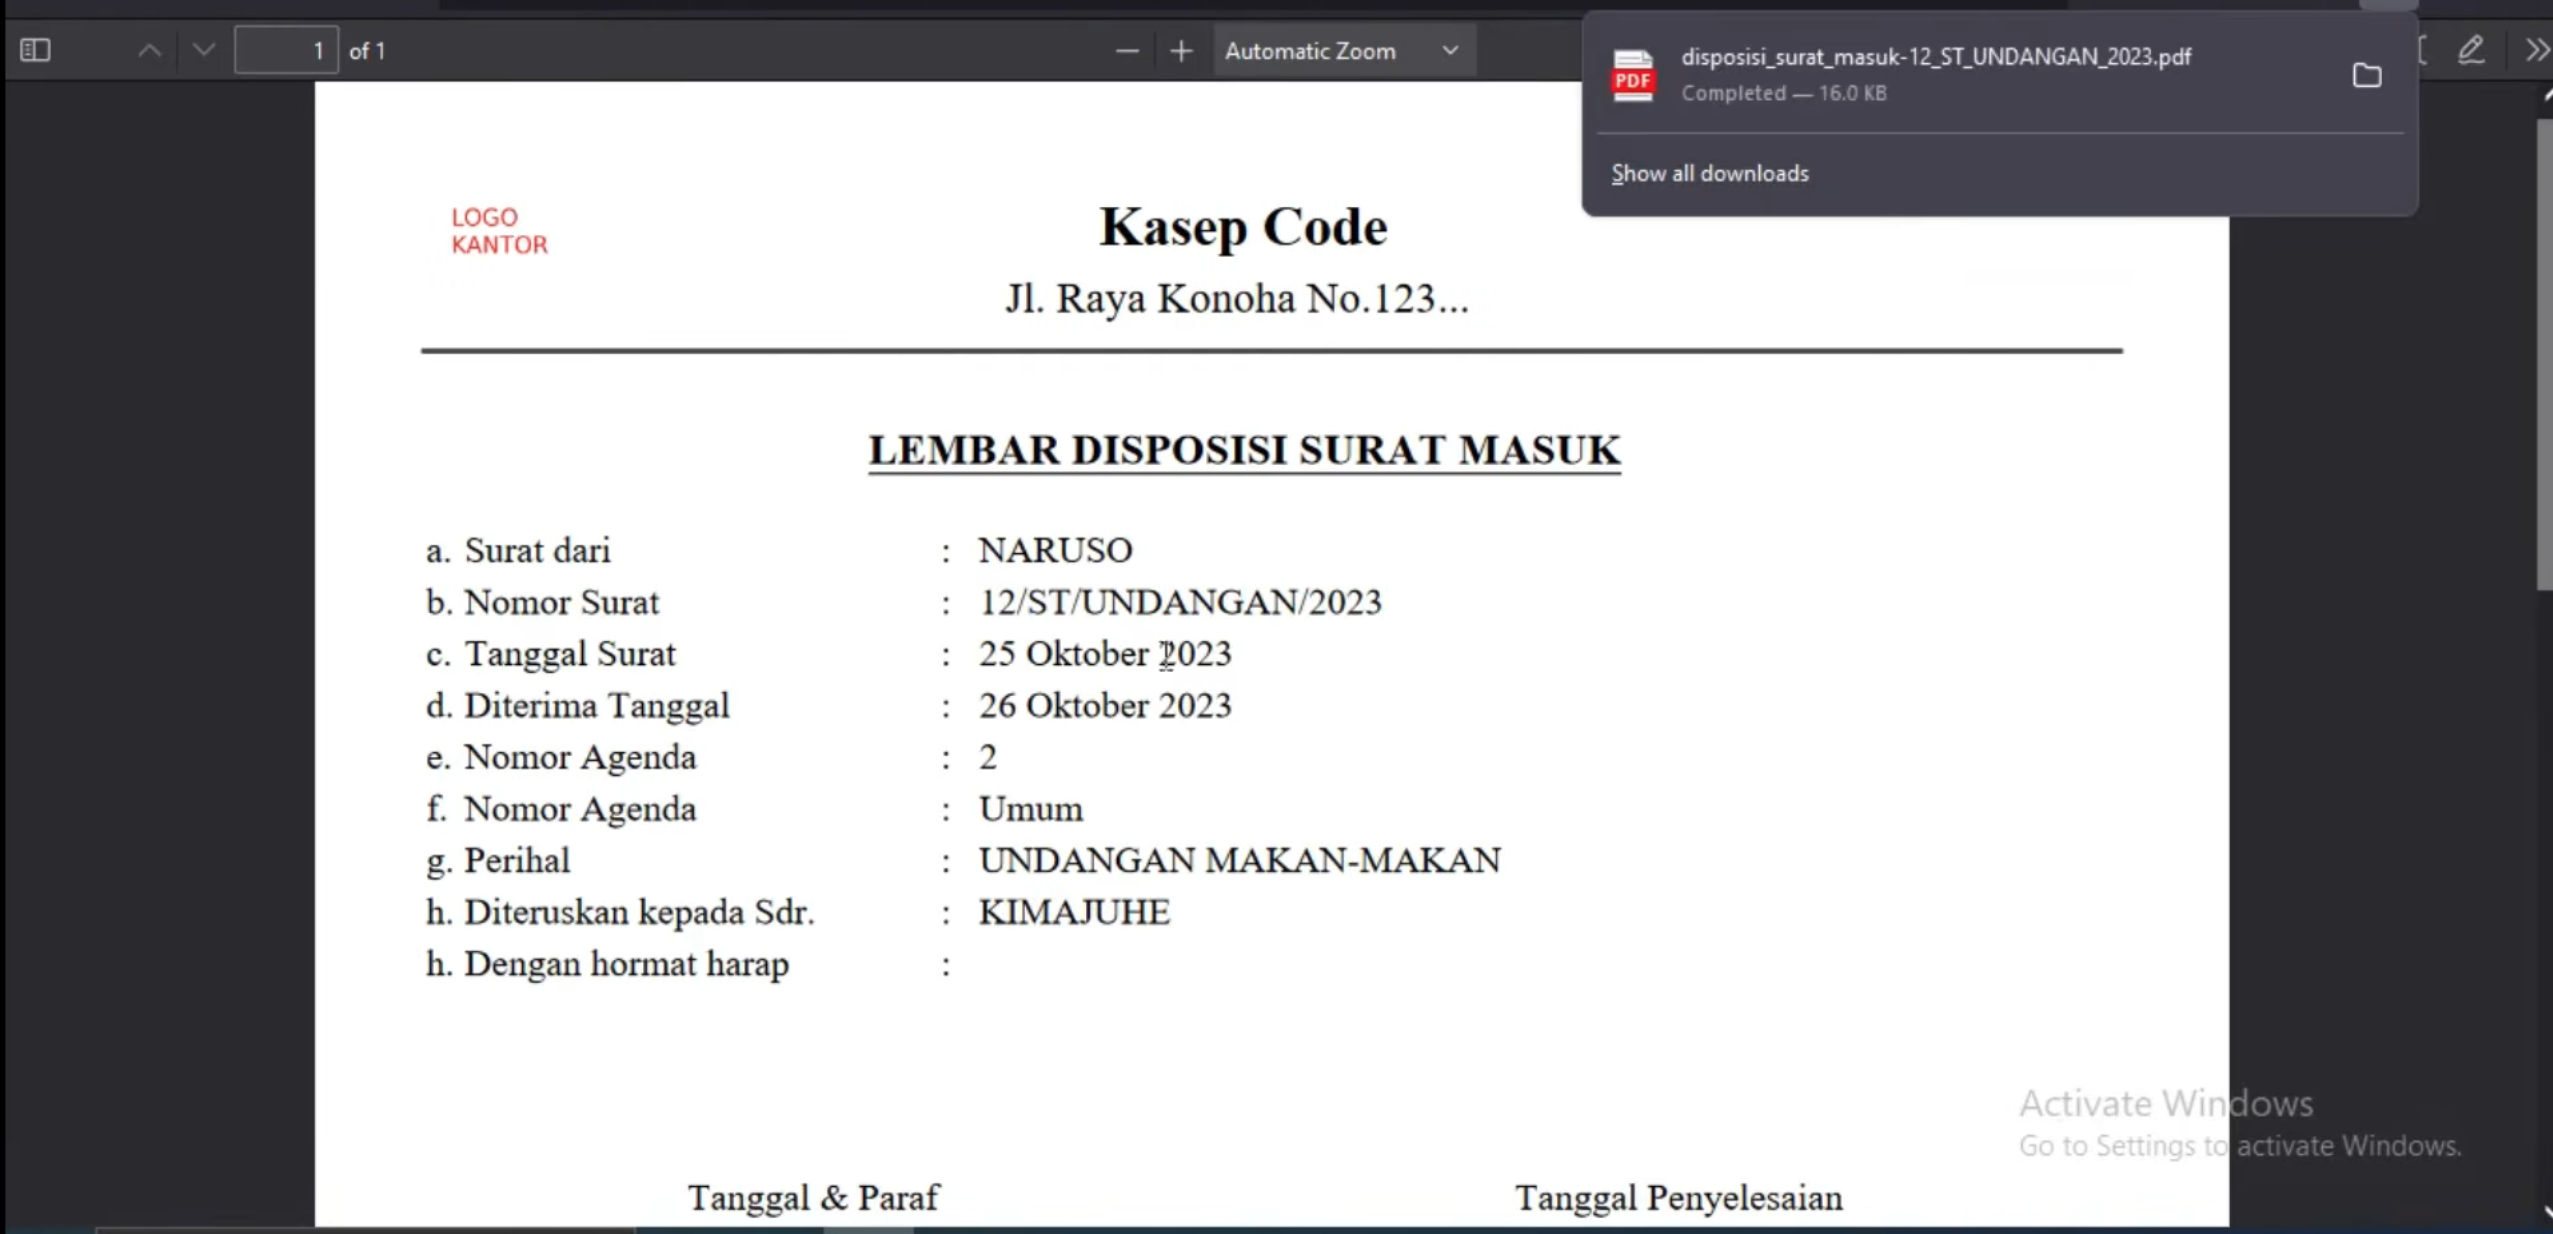Open the tools double-chevron menu
This screenshot has height=1234, width=2553.
coord(2536,50)
